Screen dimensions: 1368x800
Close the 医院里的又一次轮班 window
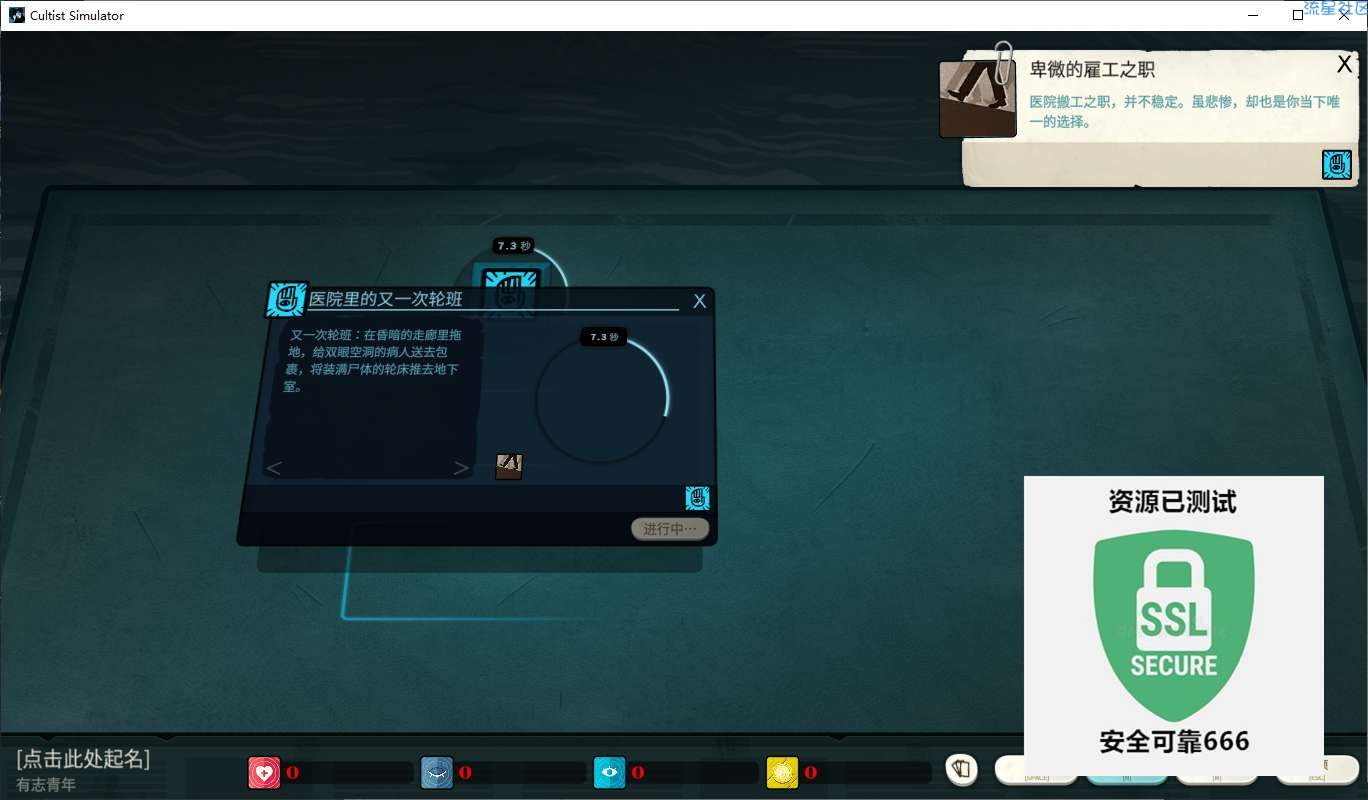700,301
